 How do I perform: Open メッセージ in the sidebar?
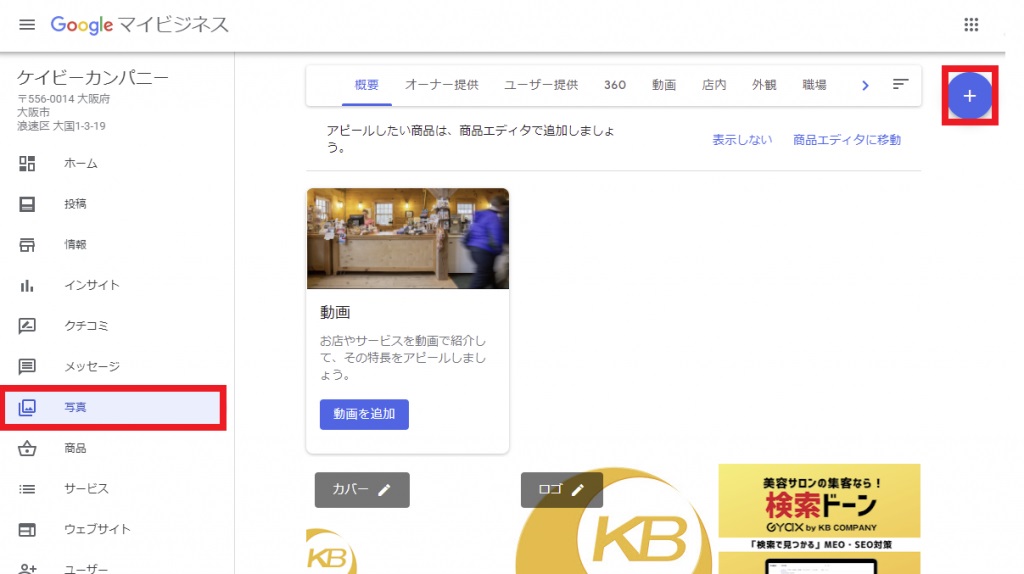(x=91, y=366)
